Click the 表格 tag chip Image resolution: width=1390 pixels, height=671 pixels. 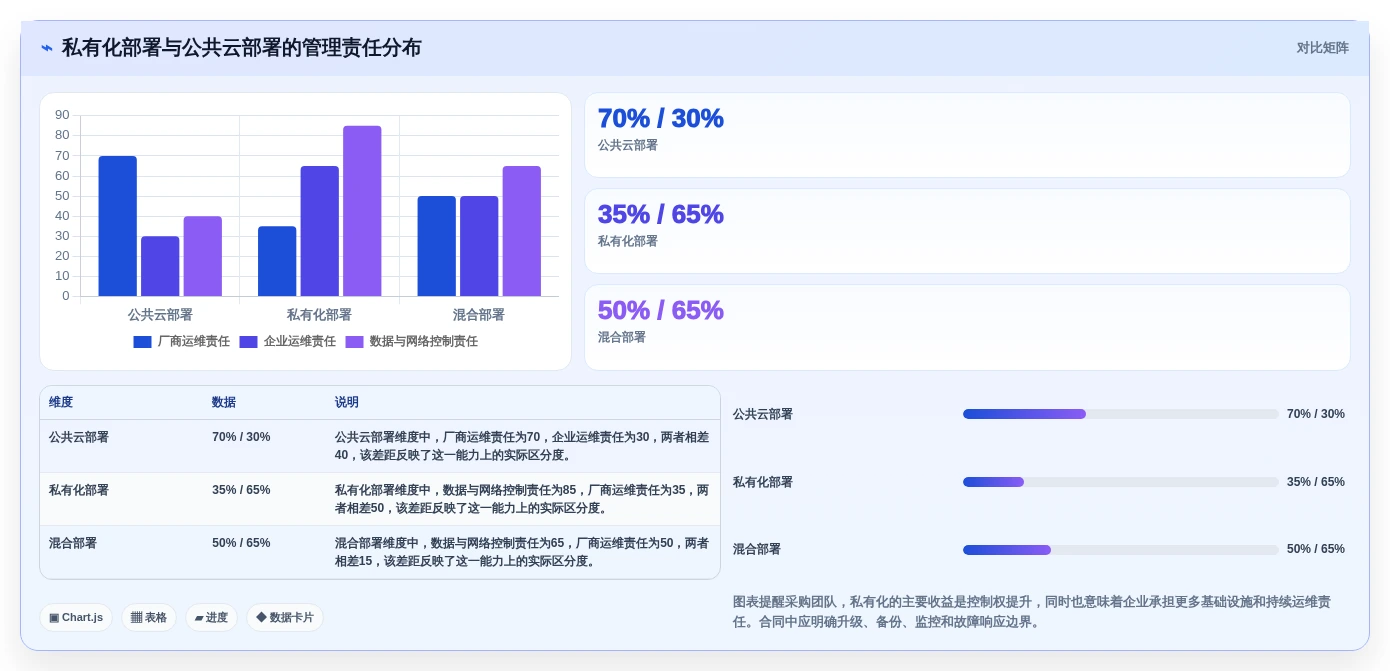pyautogui.click(x=149, y=618)
